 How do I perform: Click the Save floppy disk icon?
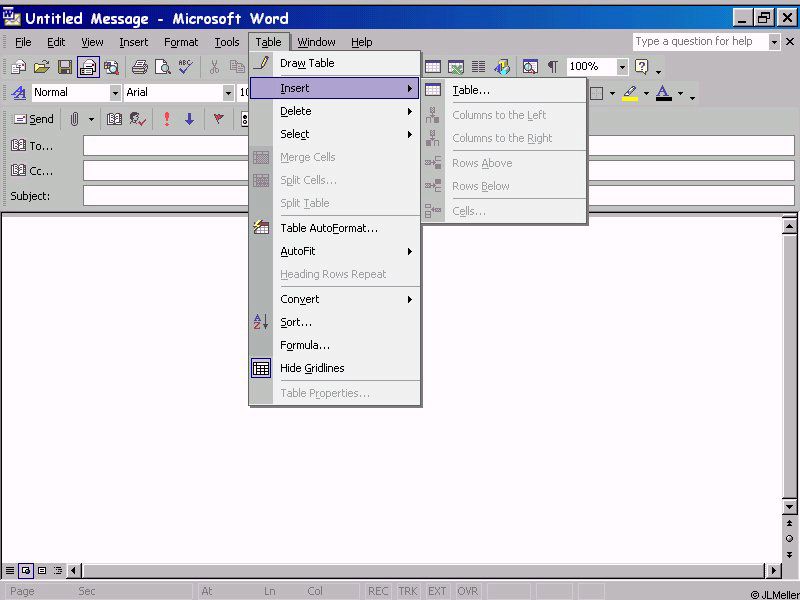[x=65, y=67]
